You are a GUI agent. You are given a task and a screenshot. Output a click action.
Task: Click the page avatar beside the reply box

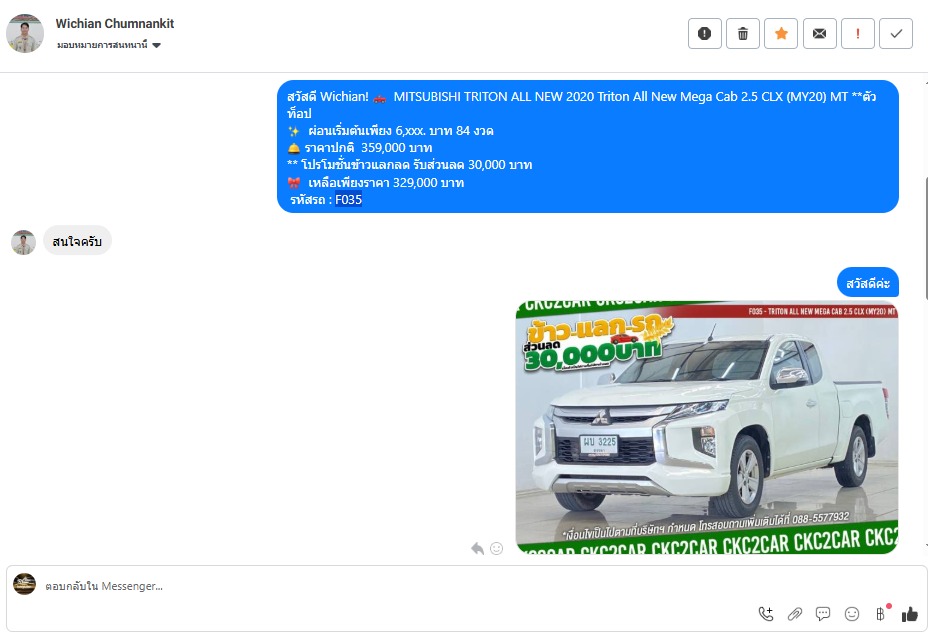24,584
